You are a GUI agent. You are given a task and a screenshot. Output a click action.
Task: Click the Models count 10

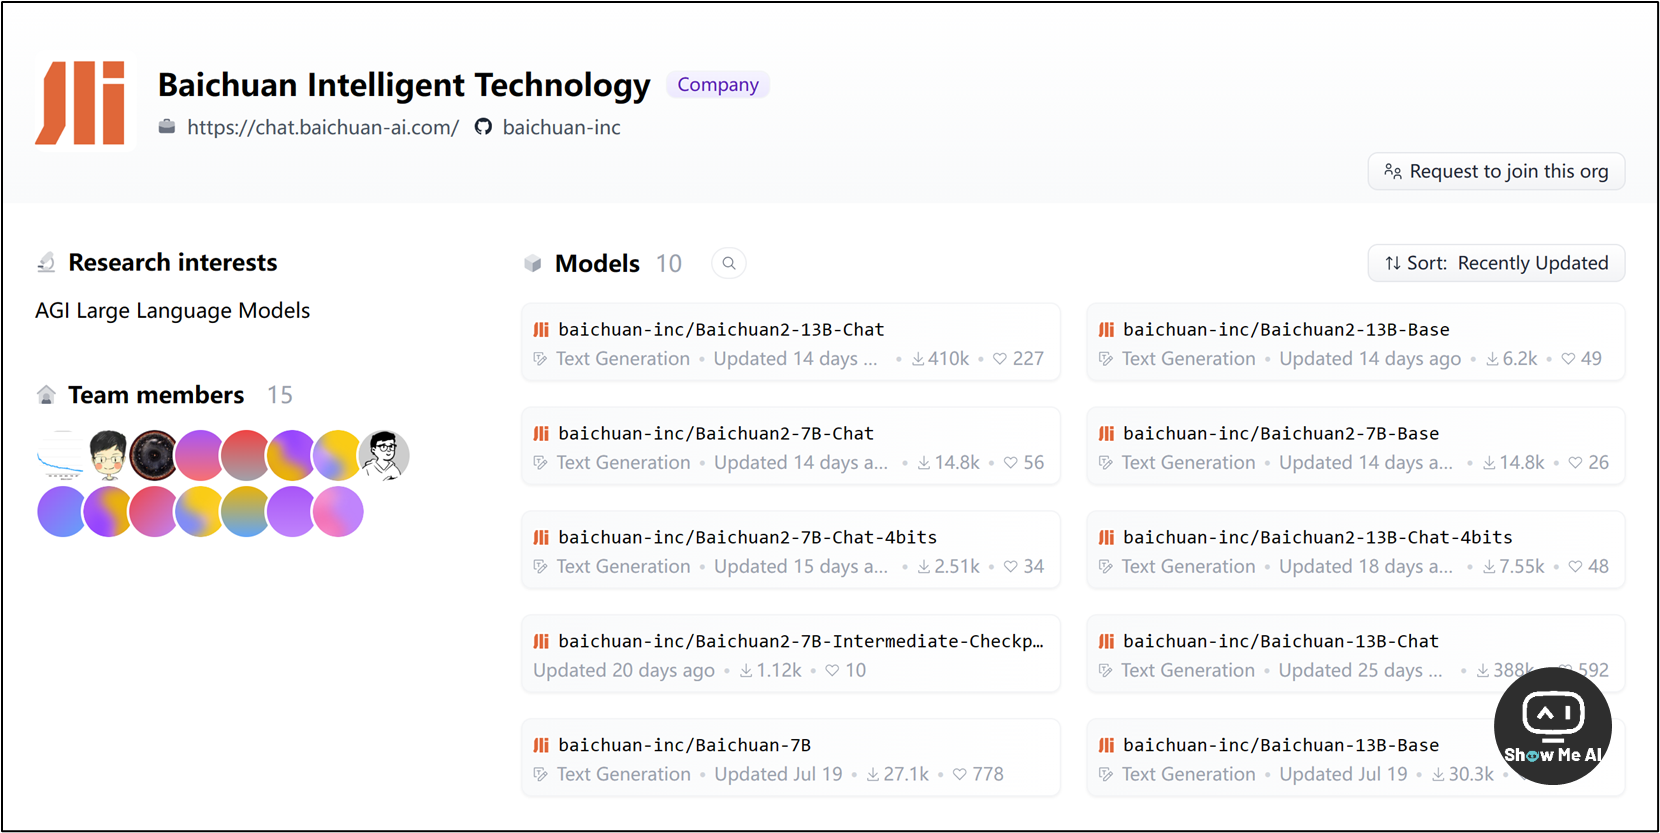point(669,263)
